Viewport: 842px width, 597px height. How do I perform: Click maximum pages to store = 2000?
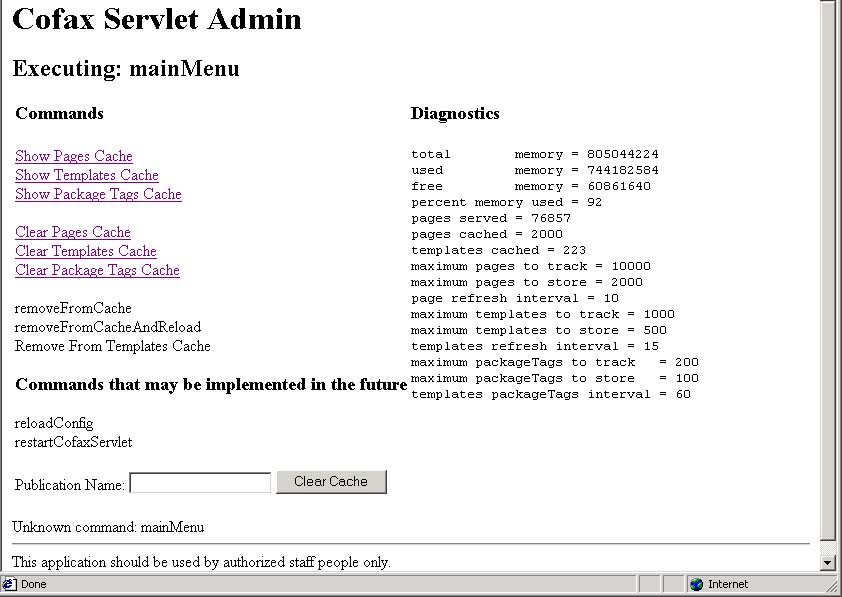click(x=527, y=283)
